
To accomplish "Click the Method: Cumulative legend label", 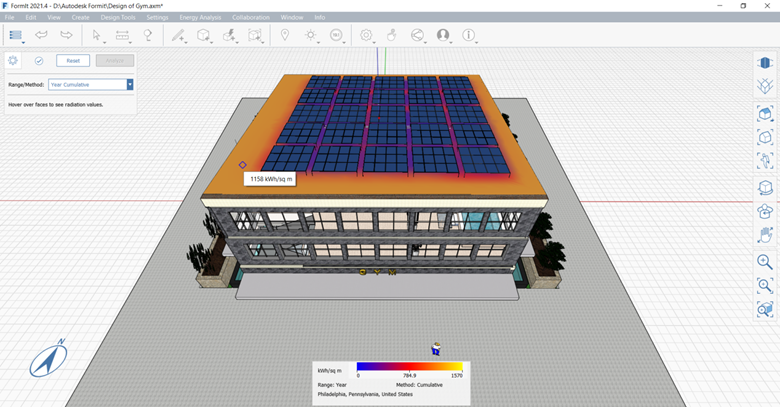I will pyautogui.click(x=419, y=385).
